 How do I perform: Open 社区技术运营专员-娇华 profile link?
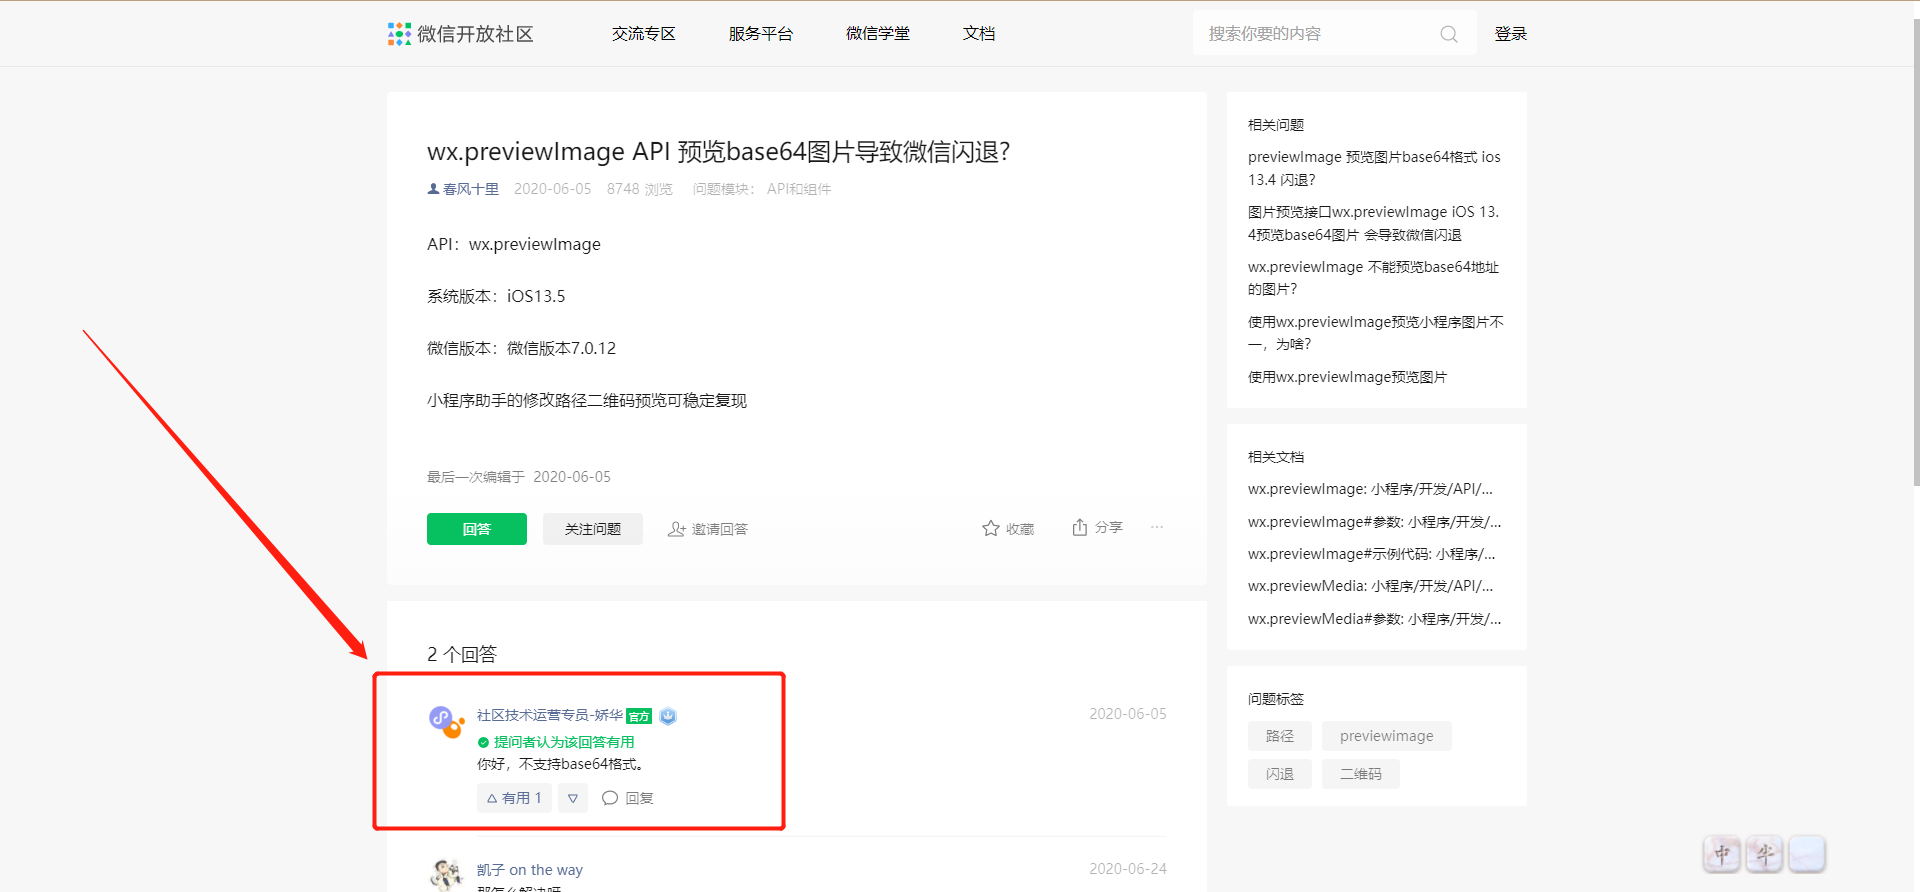point(550,715)
